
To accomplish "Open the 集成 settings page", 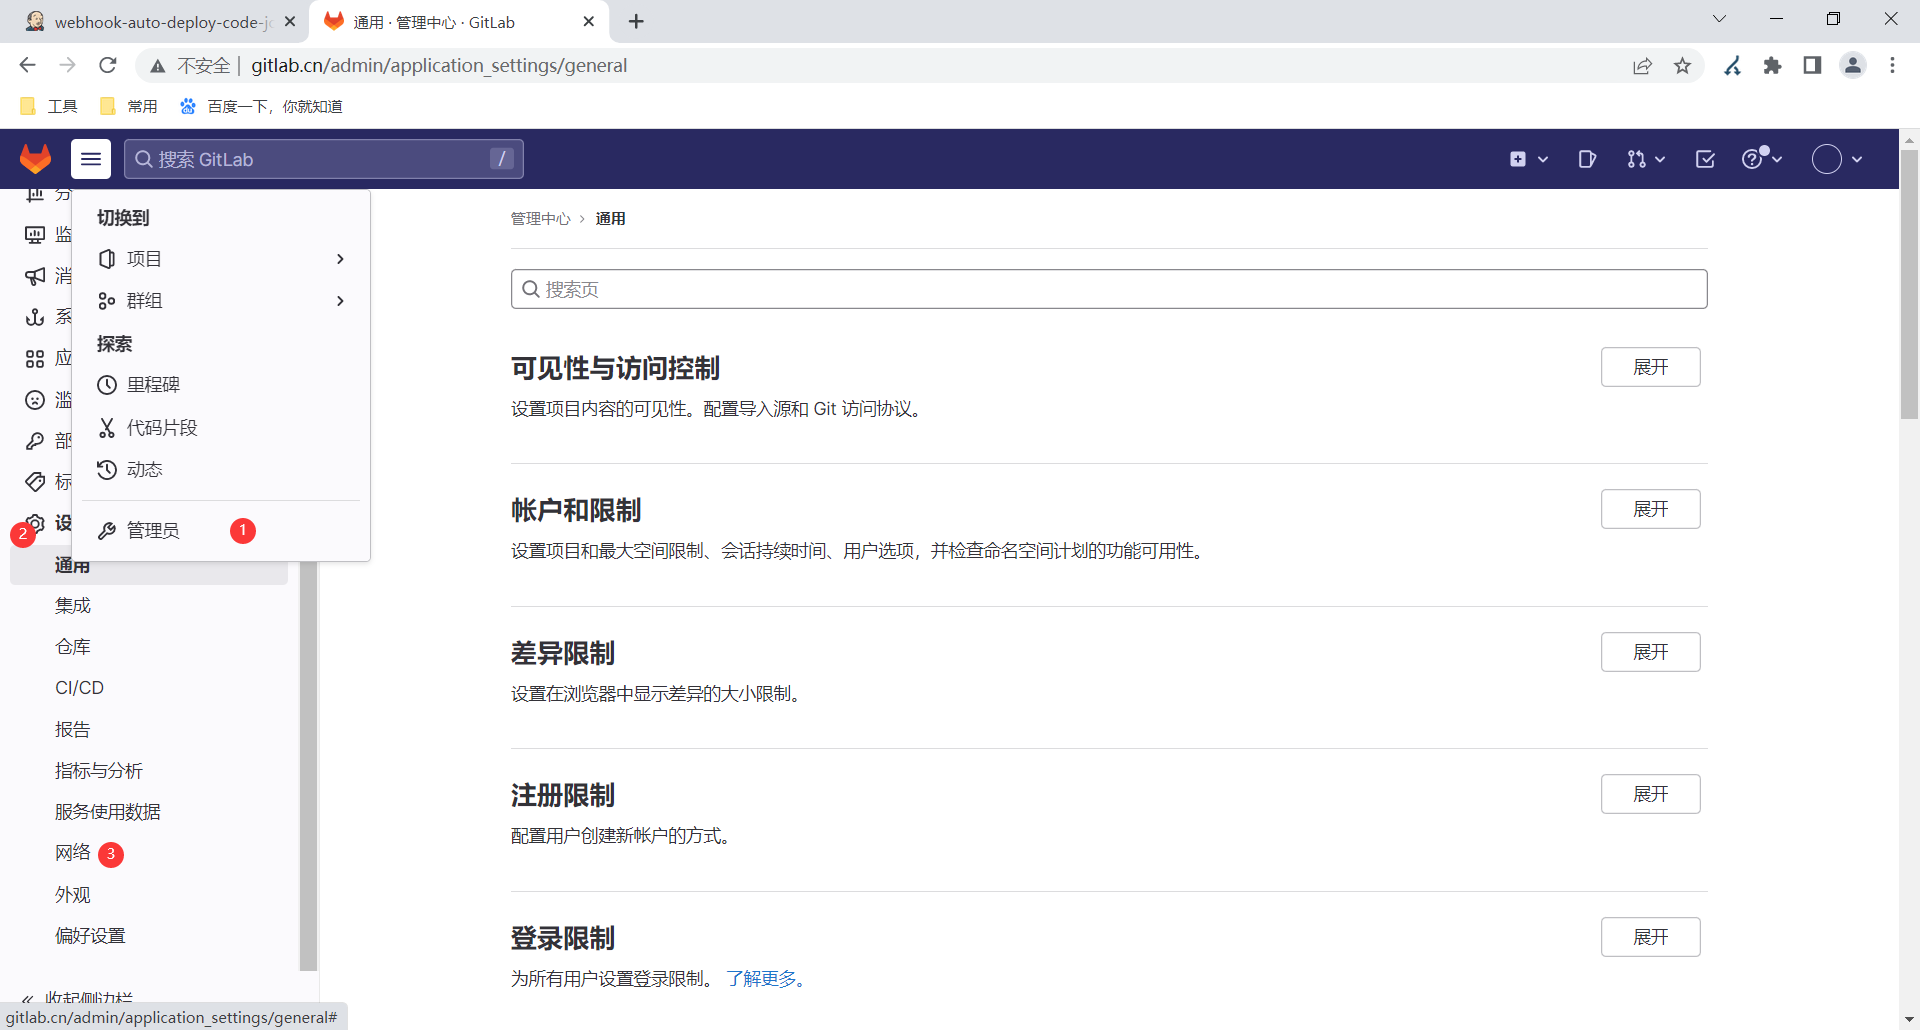I will click(x=73, y=606).
